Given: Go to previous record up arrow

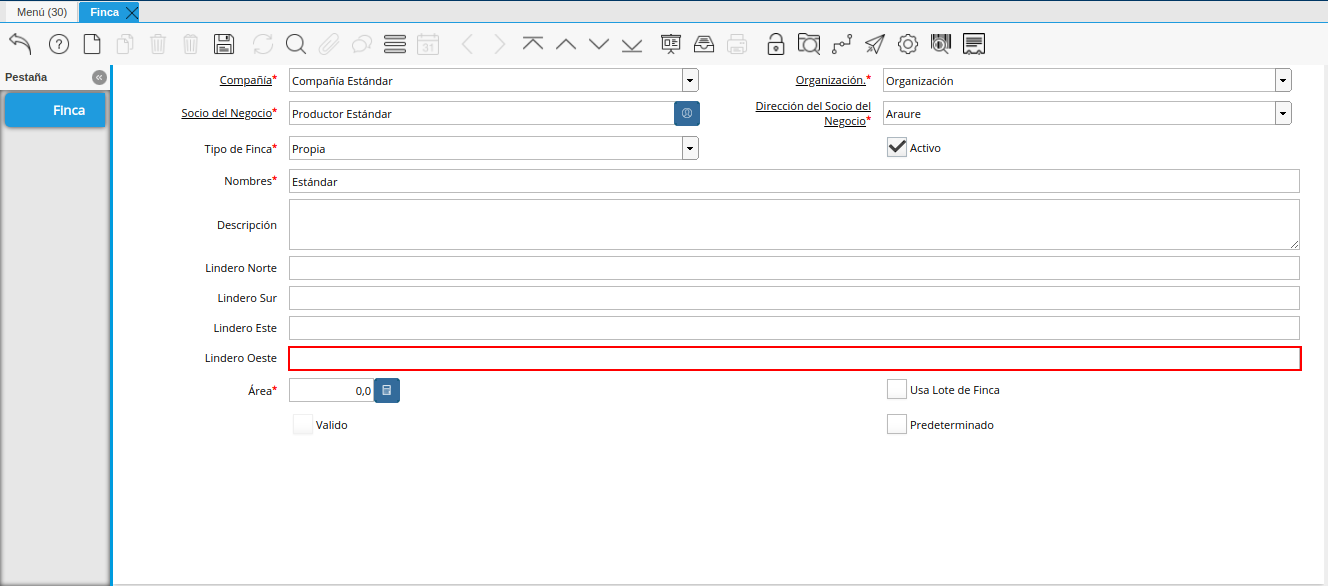Looking at the screenshot, I should tap(566, 44).
